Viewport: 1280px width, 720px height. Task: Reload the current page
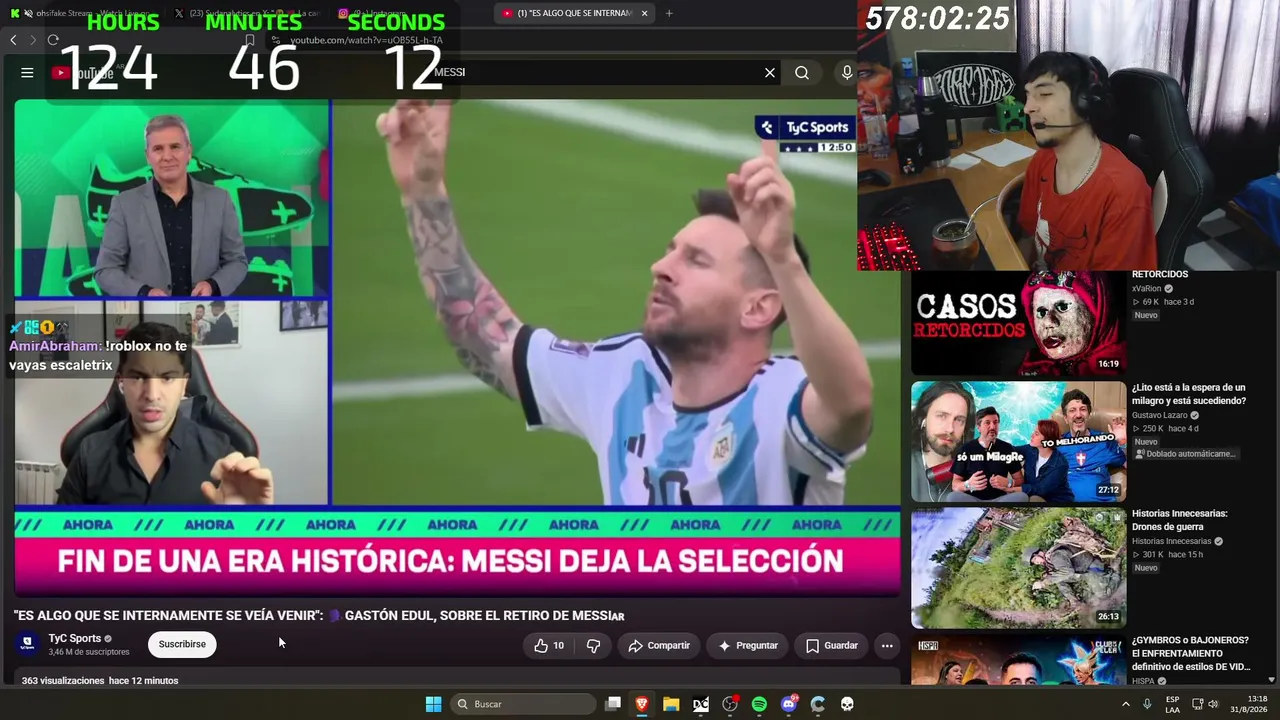53,40
